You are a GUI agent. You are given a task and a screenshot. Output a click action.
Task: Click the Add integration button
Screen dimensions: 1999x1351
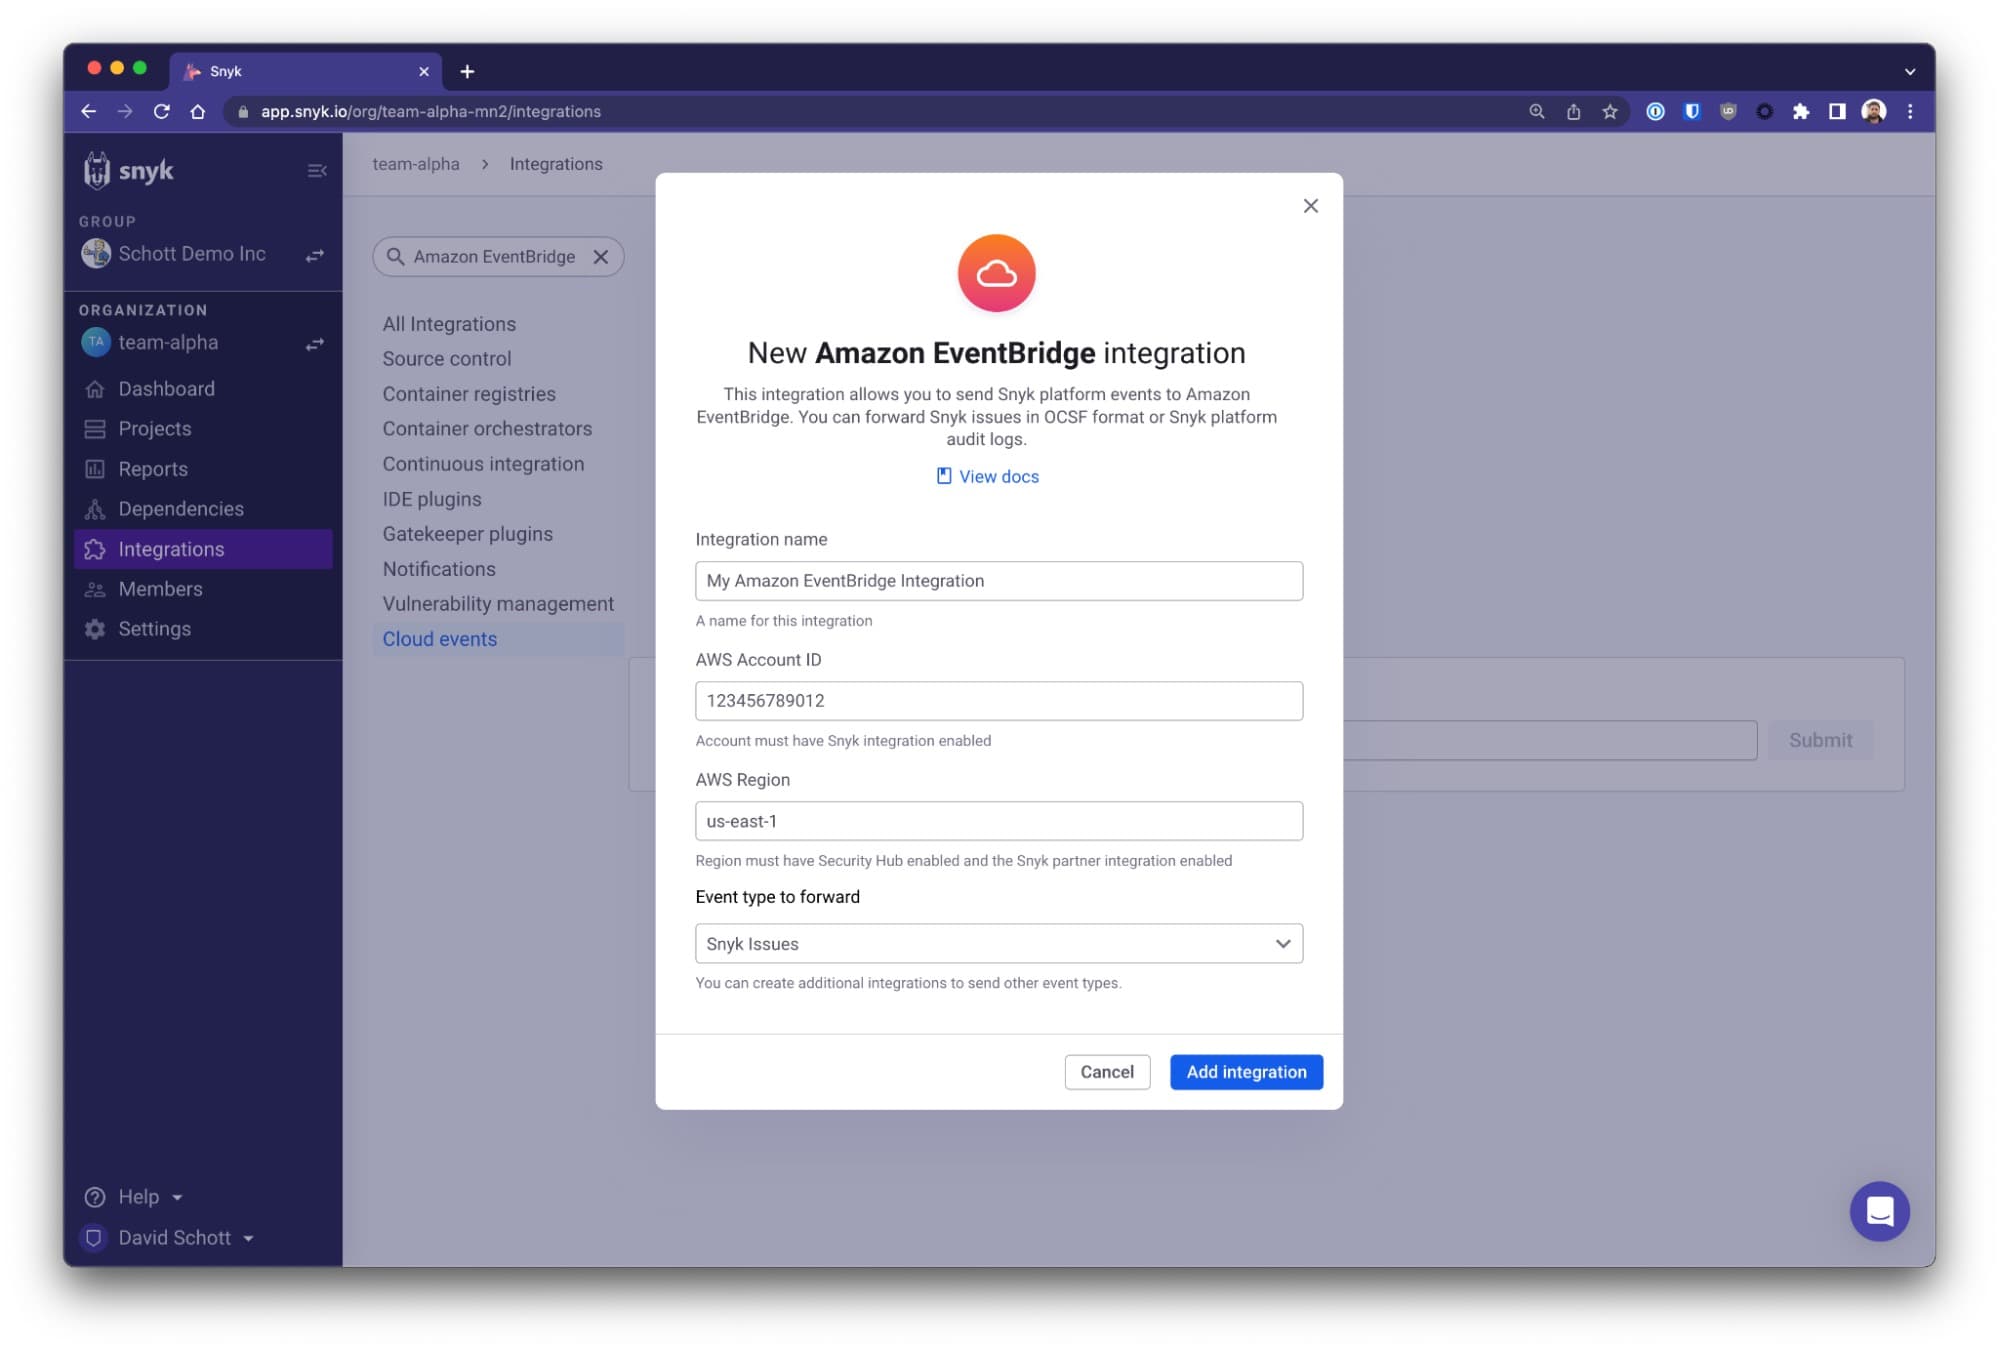1245,1072
